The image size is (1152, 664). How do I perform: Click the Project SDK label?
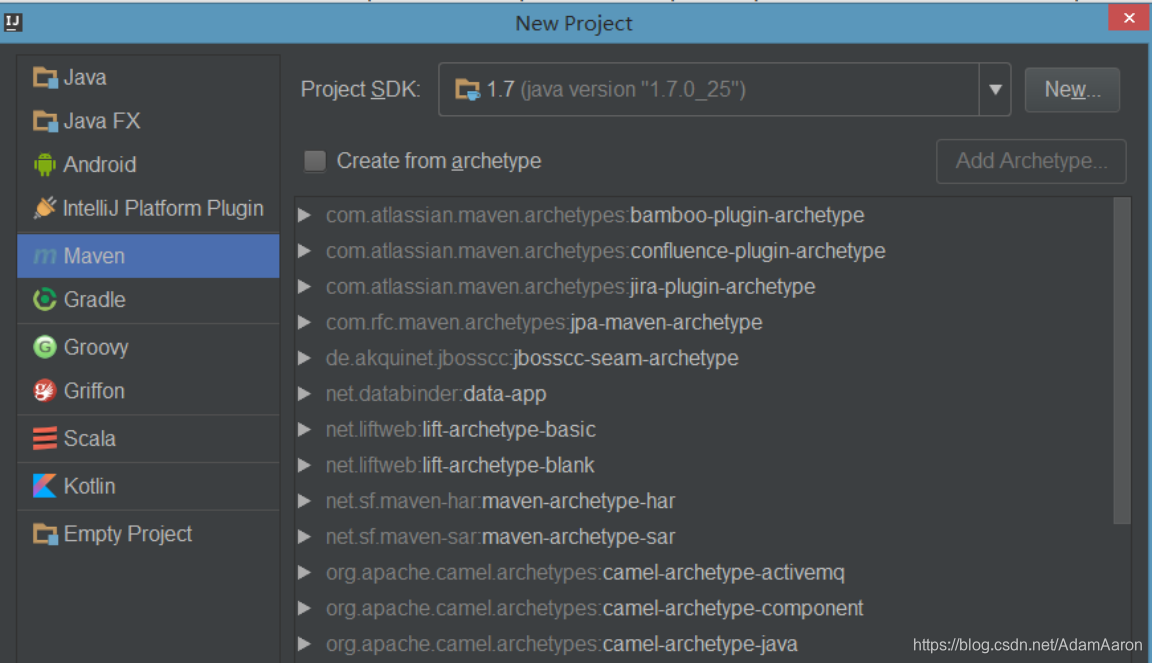tap(360, 90)
